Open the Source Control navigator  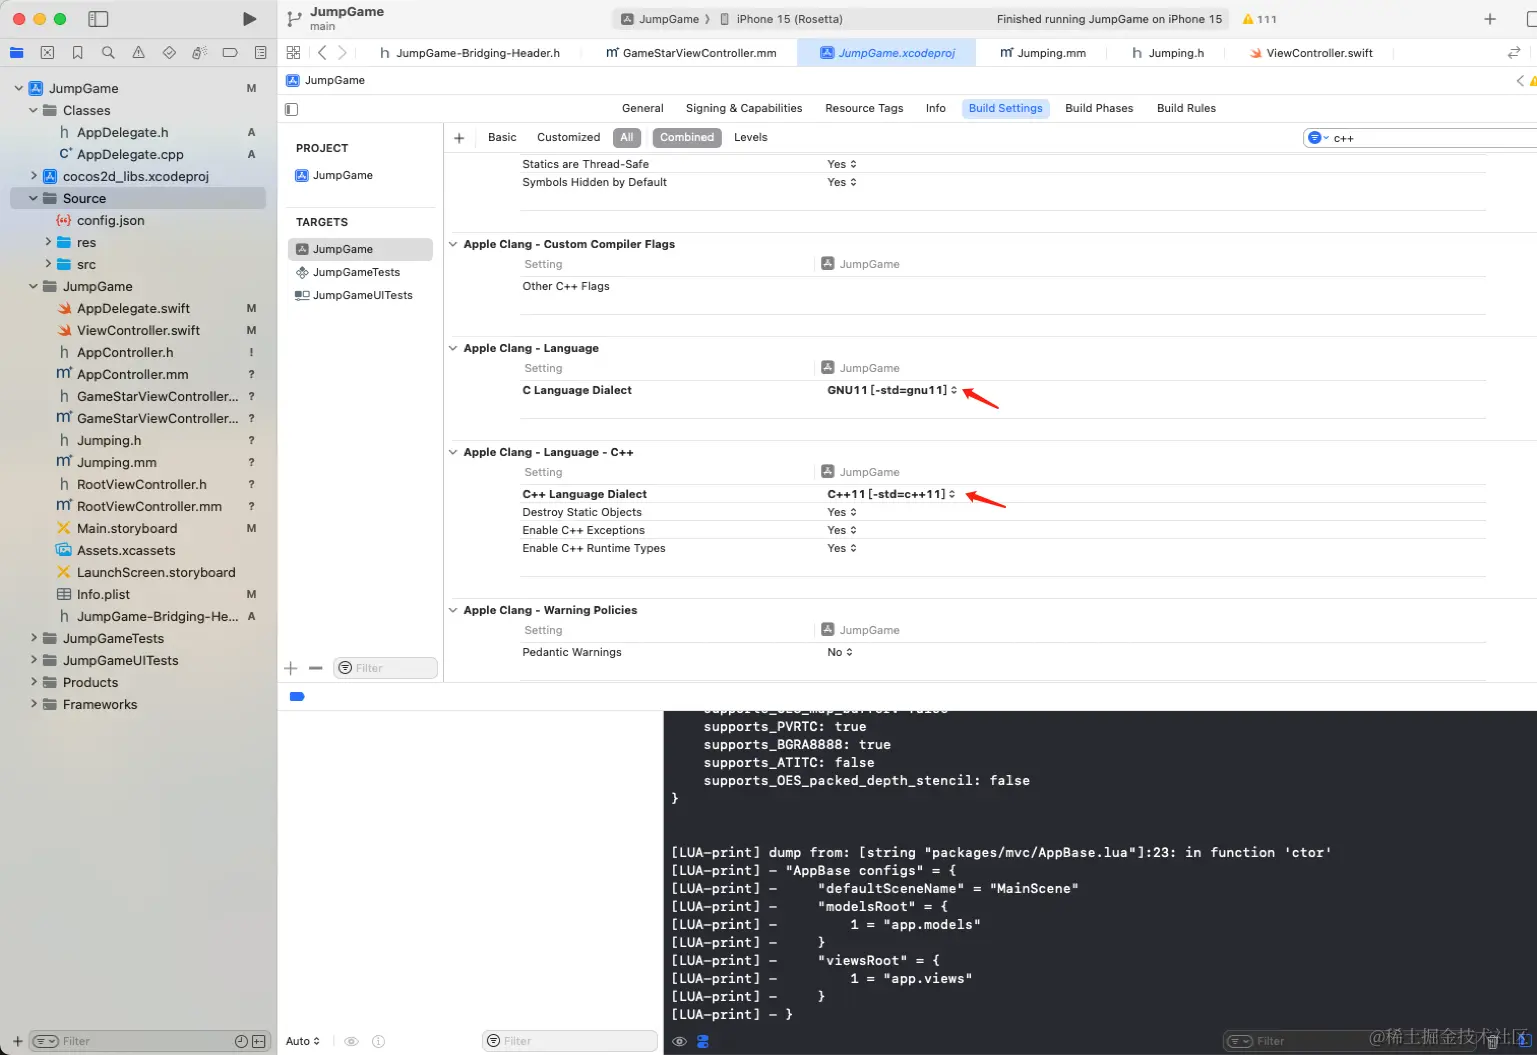[x=47, y=53]
